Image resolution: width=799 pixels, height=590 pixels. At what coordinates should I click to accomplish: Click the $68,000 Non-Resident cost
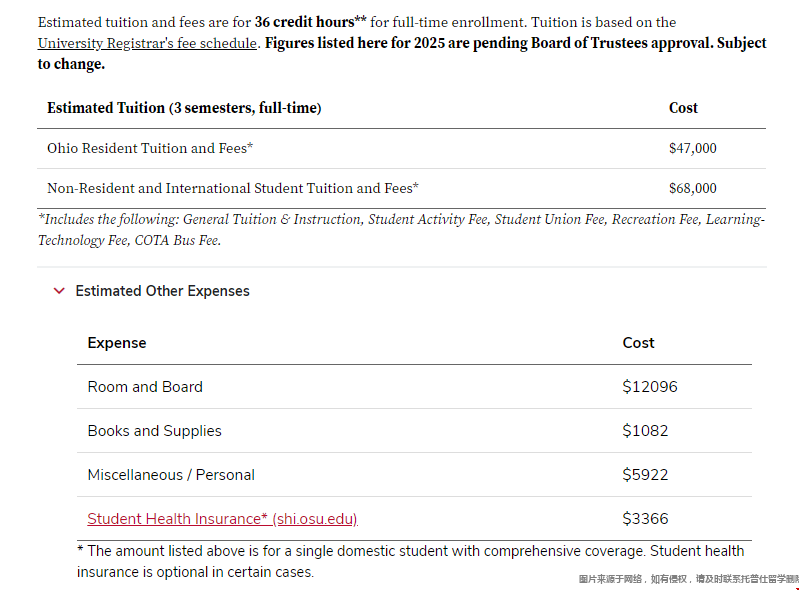tap(693, 189)
